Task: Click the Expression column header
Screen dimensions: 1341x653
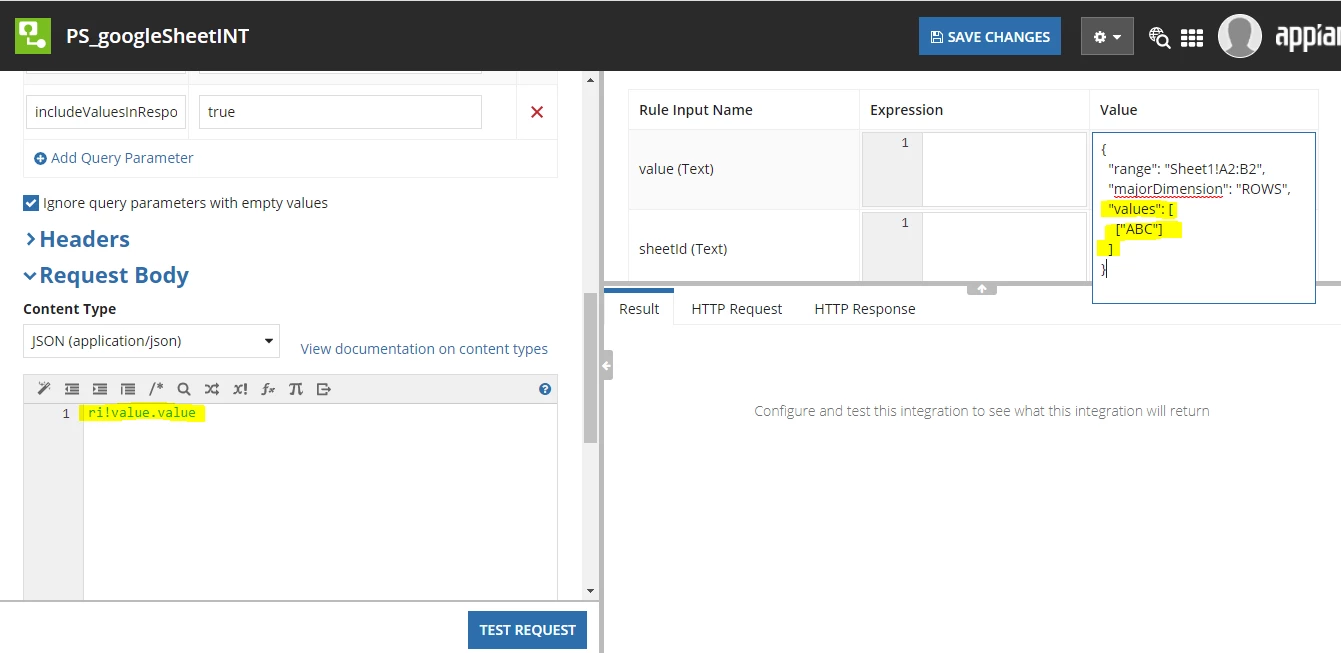Action: pos(906,110)
